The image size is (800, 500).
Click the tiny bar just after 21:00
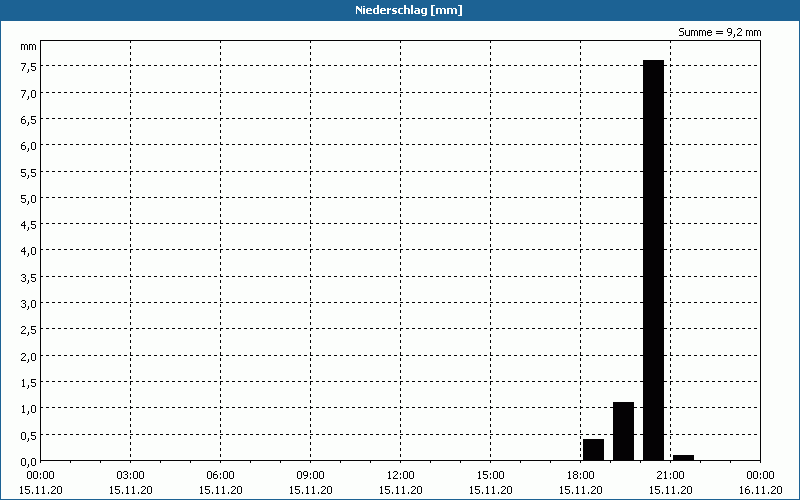pyautogui.click(x=683, y=458)
